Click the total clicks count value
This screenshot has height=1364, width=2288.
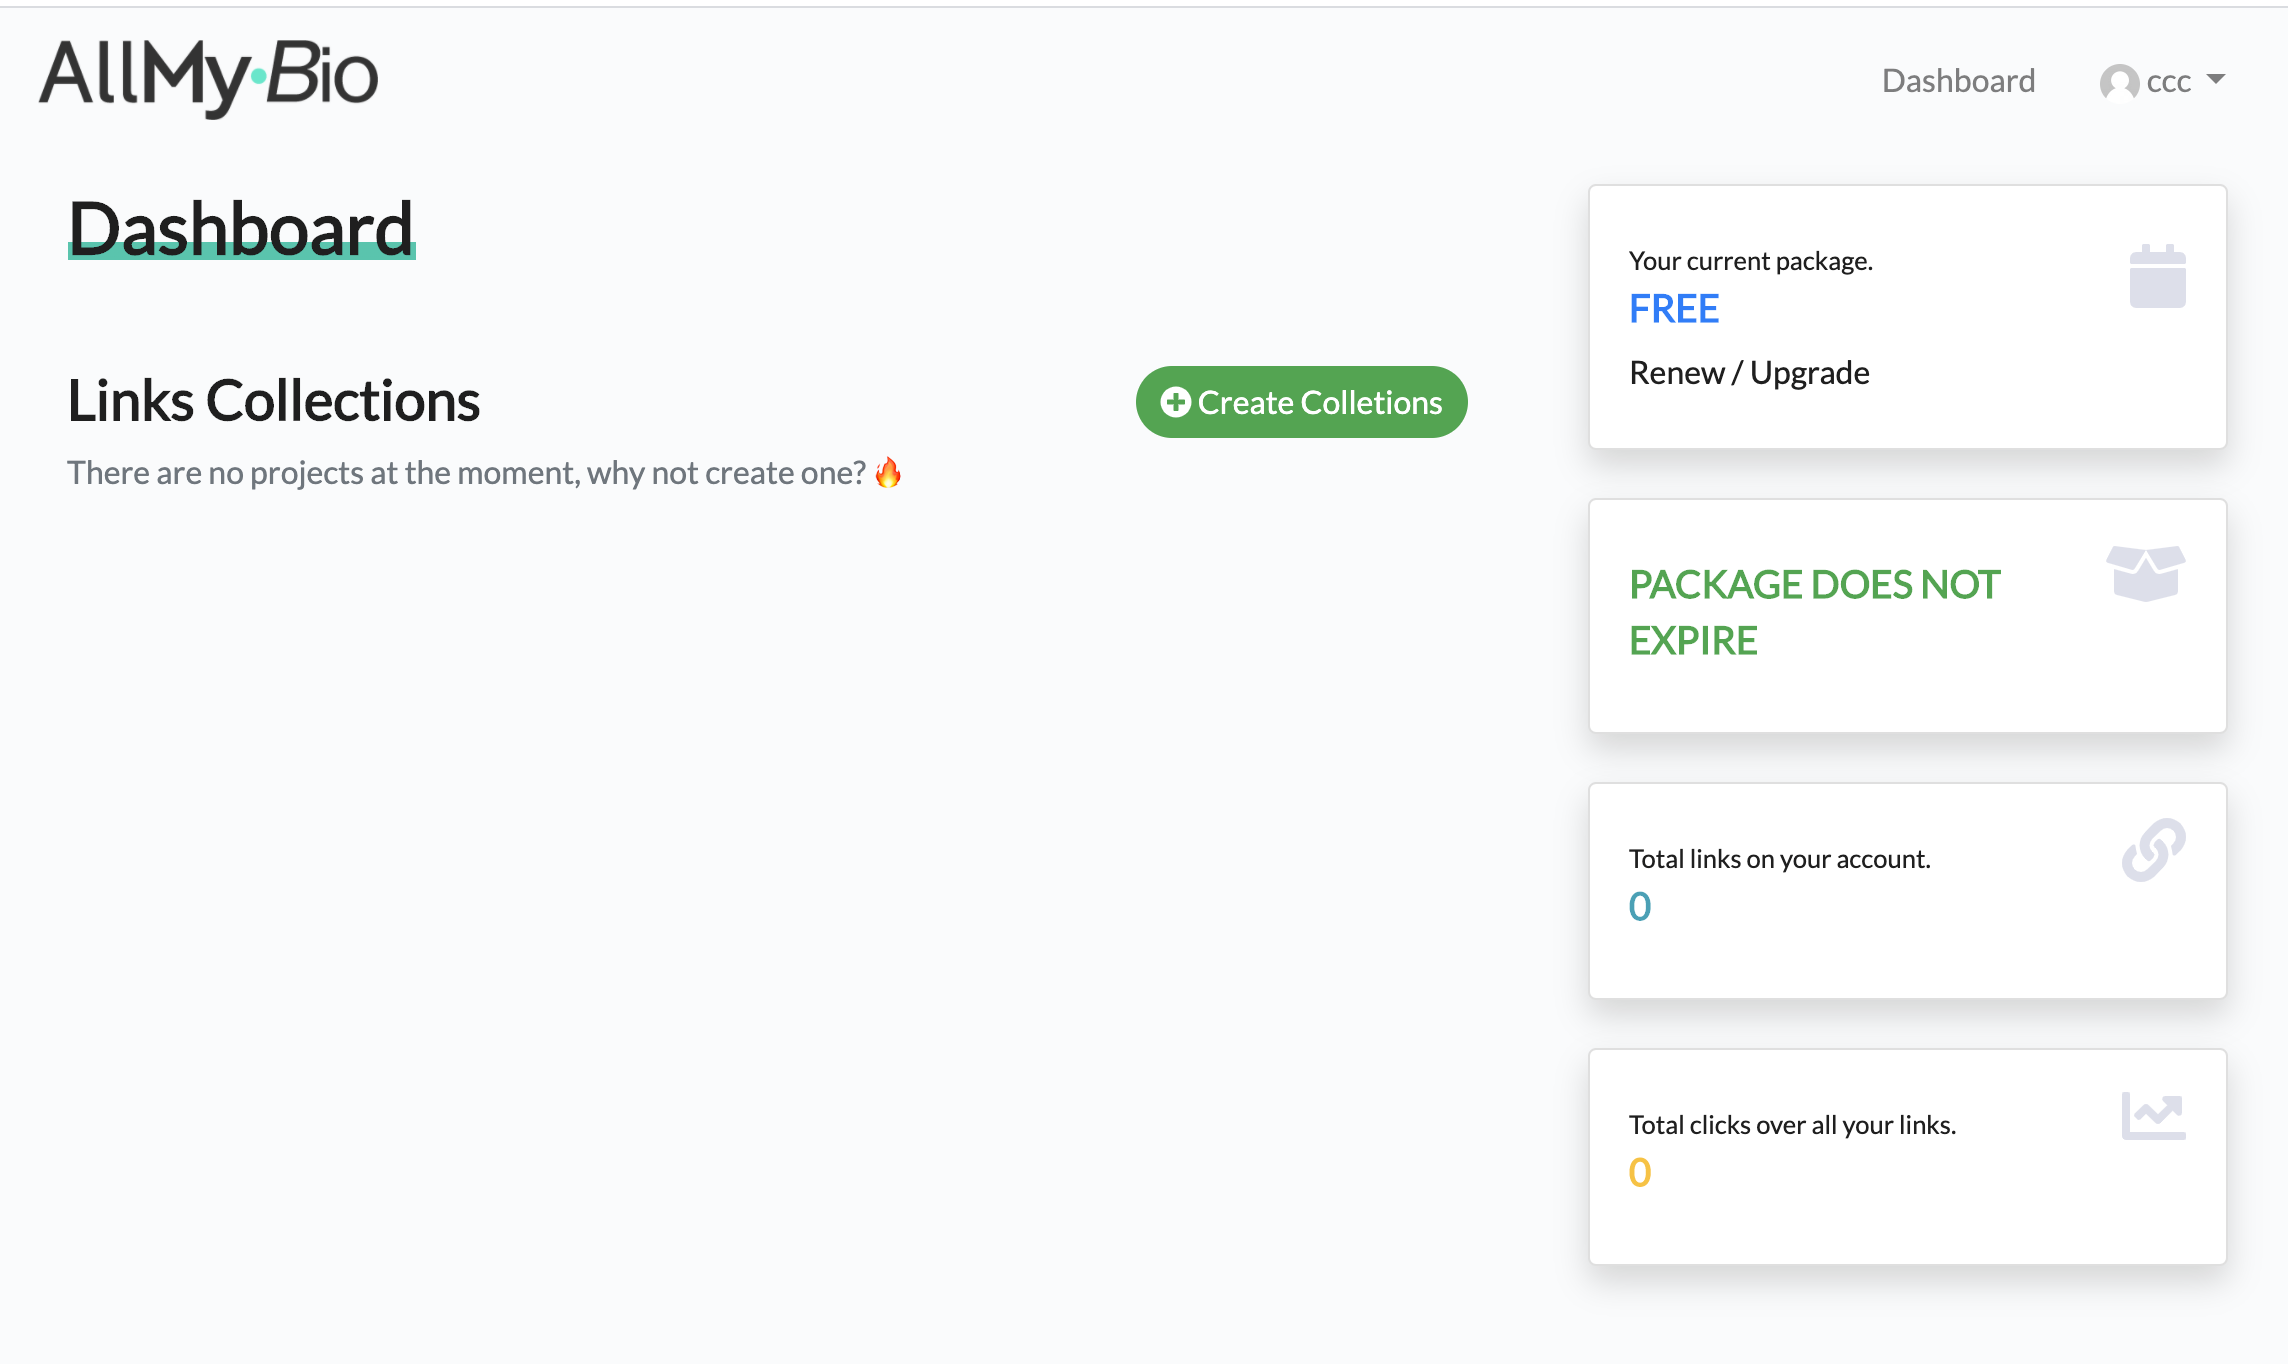pos(1640,1172)
